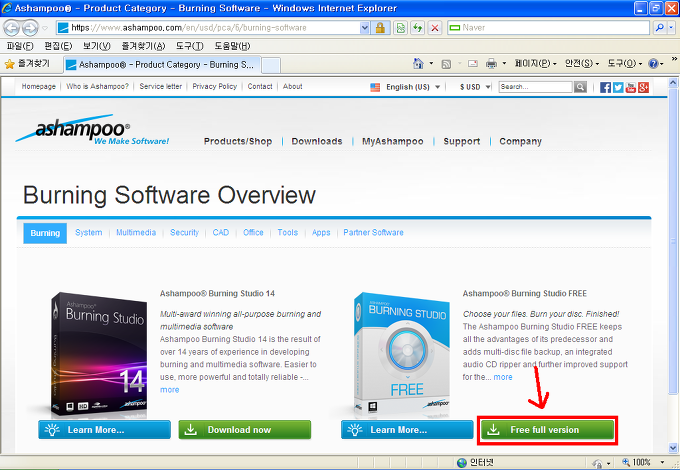Click Learn More for Burning Studio FREE
Image resolution: width=680 pixels, height=470 pixels.
tap(407, 430)
